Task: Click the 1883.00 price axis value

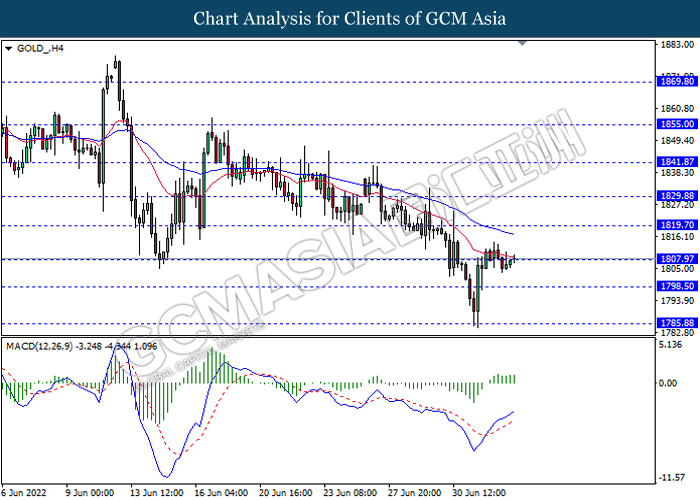Action: 677,45
